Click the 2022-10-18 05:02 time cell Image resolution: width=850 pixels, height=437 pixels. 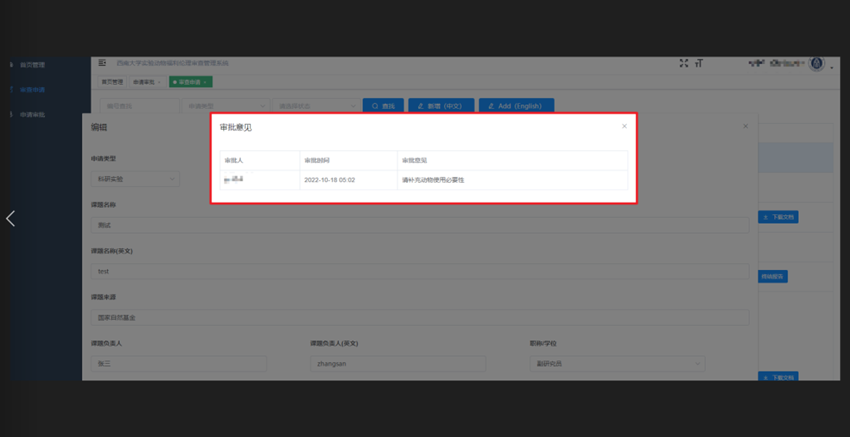(x=348, y=180)
